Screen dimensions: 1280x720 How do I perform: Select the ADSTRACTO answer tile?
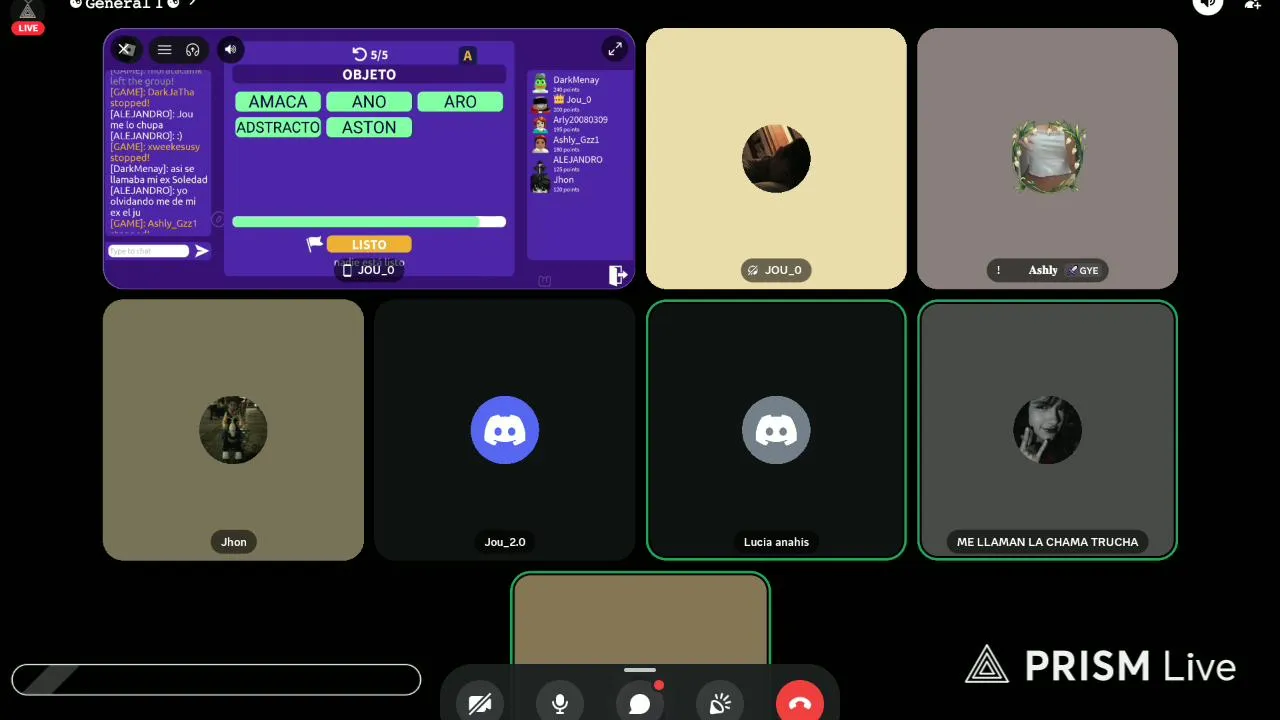point(278,127)
